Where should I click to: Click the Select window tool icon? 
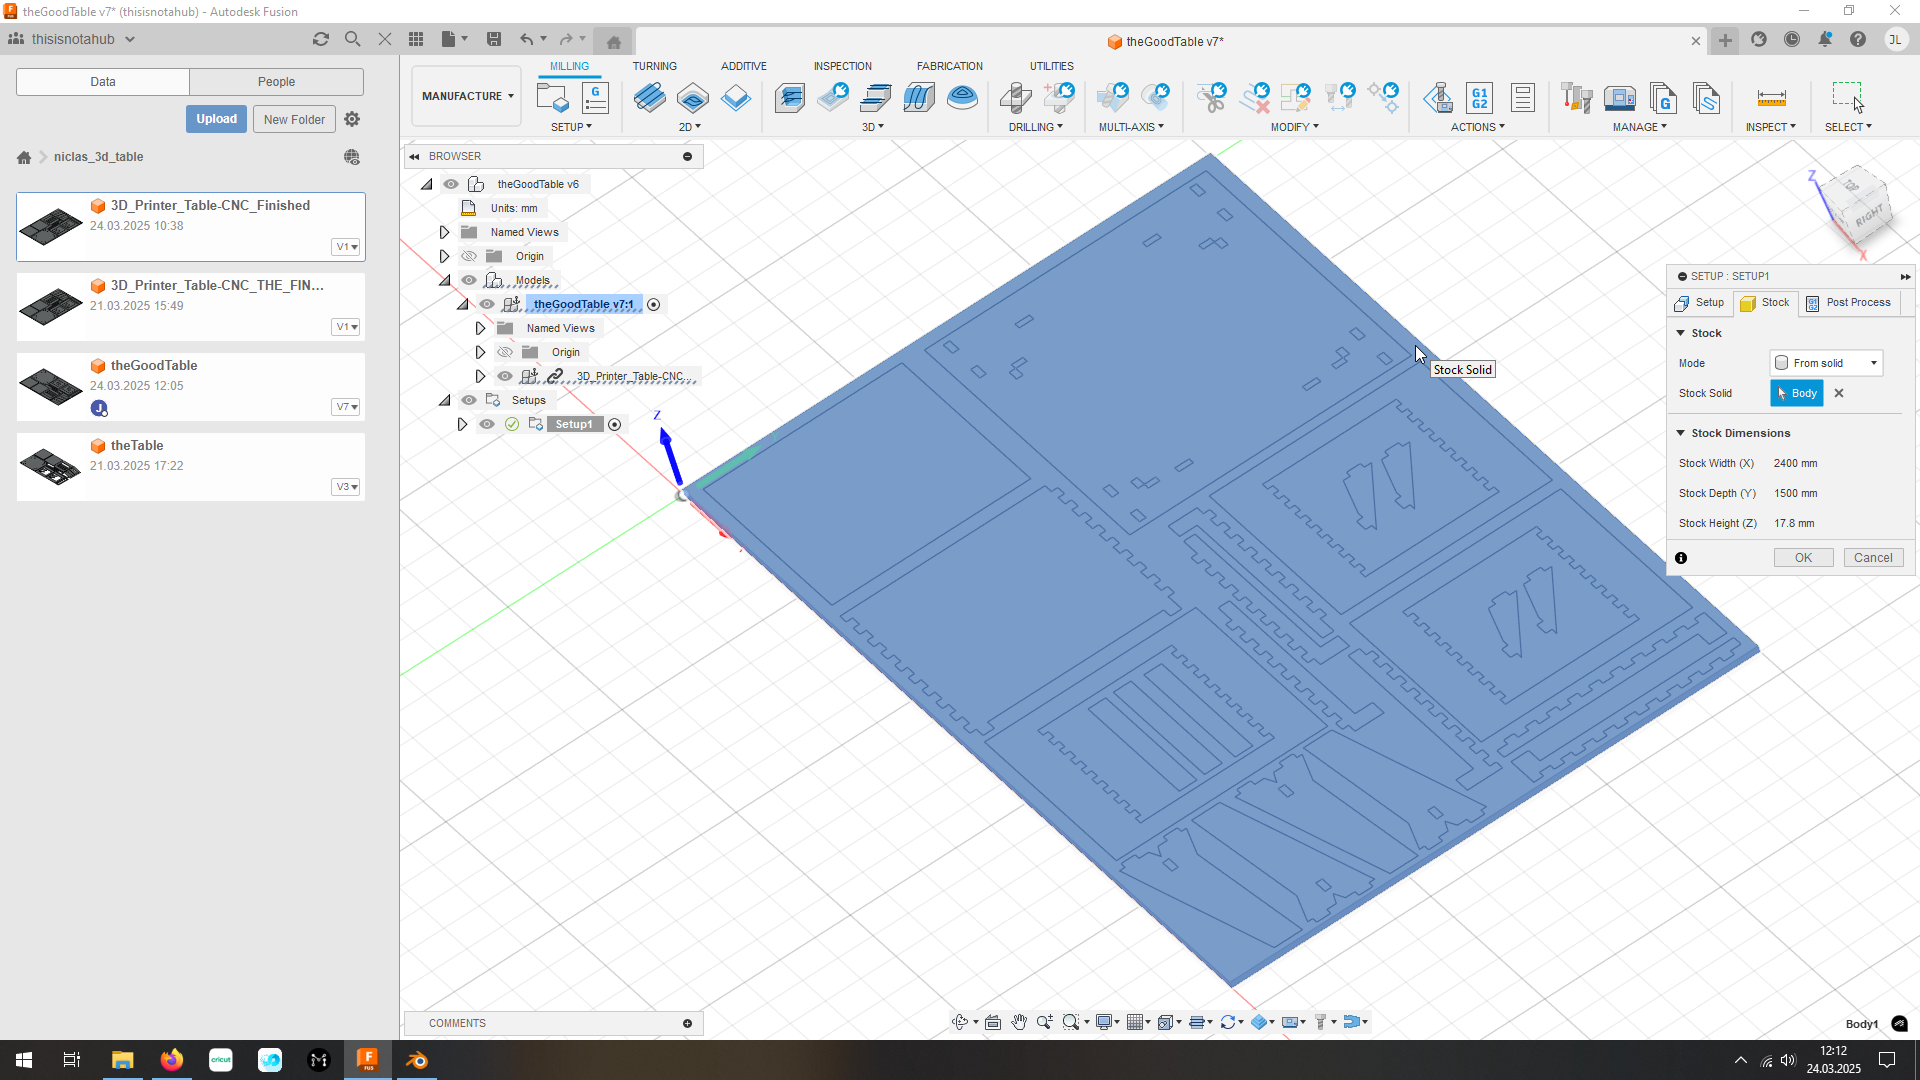[x=1848, y=98]
